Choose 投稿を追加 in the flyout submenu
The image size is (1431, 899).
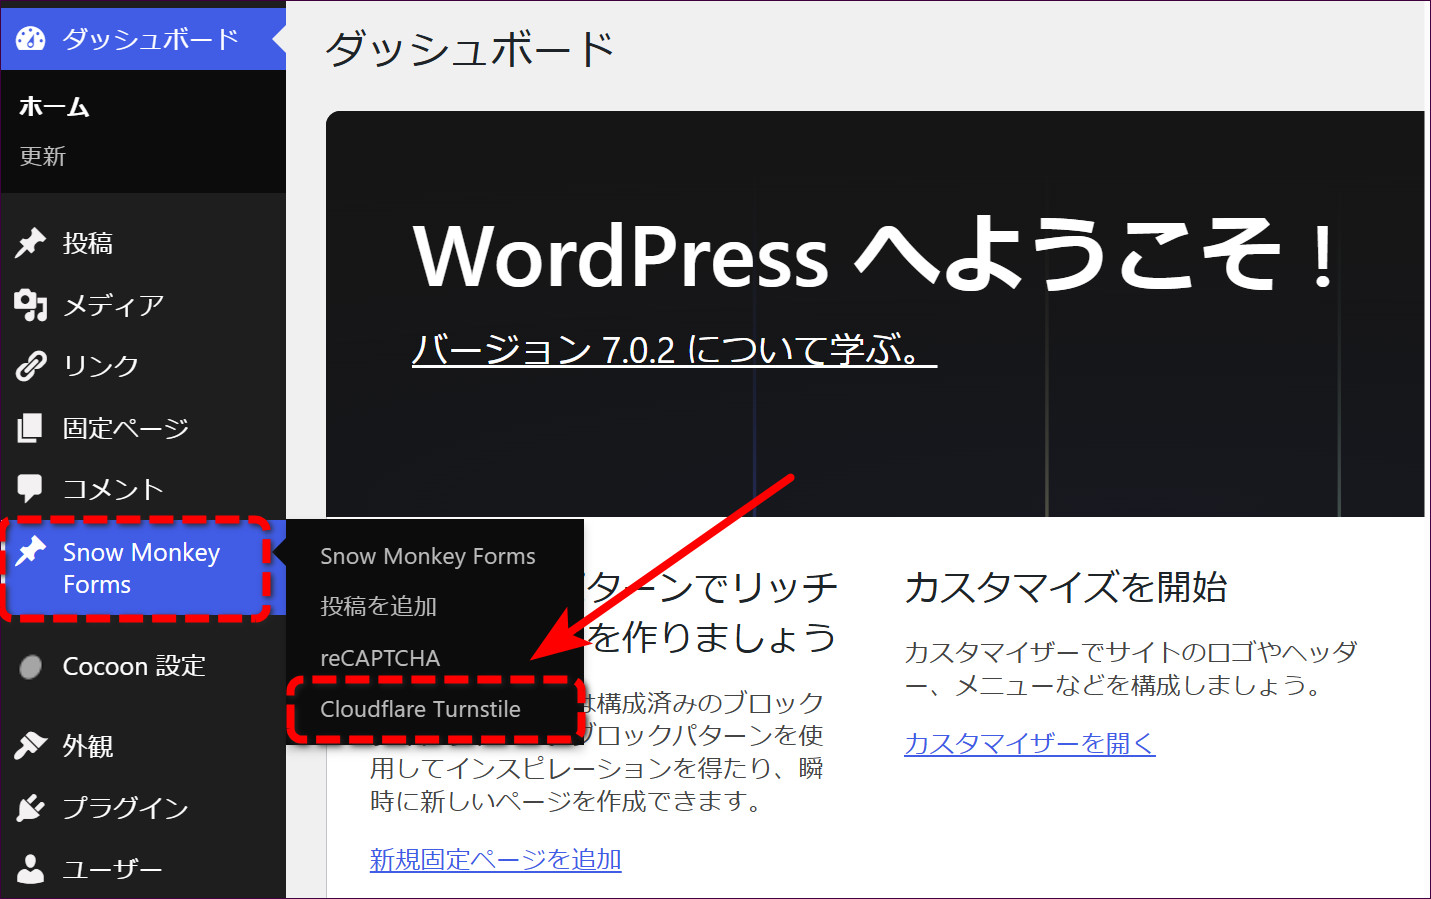click(378, 606)
